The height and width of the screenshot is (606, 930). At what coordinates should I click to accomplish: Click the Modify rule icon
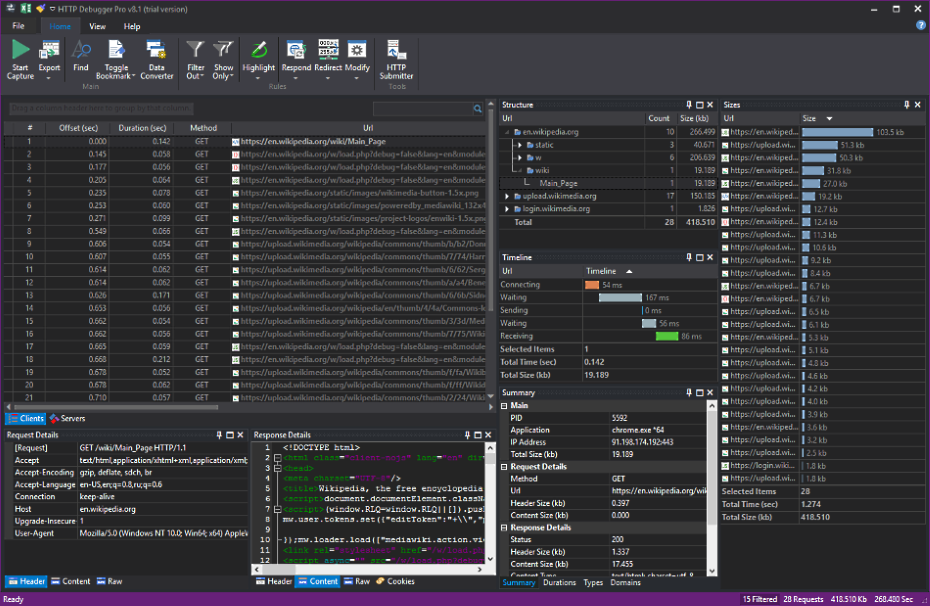tap(357, 50)
